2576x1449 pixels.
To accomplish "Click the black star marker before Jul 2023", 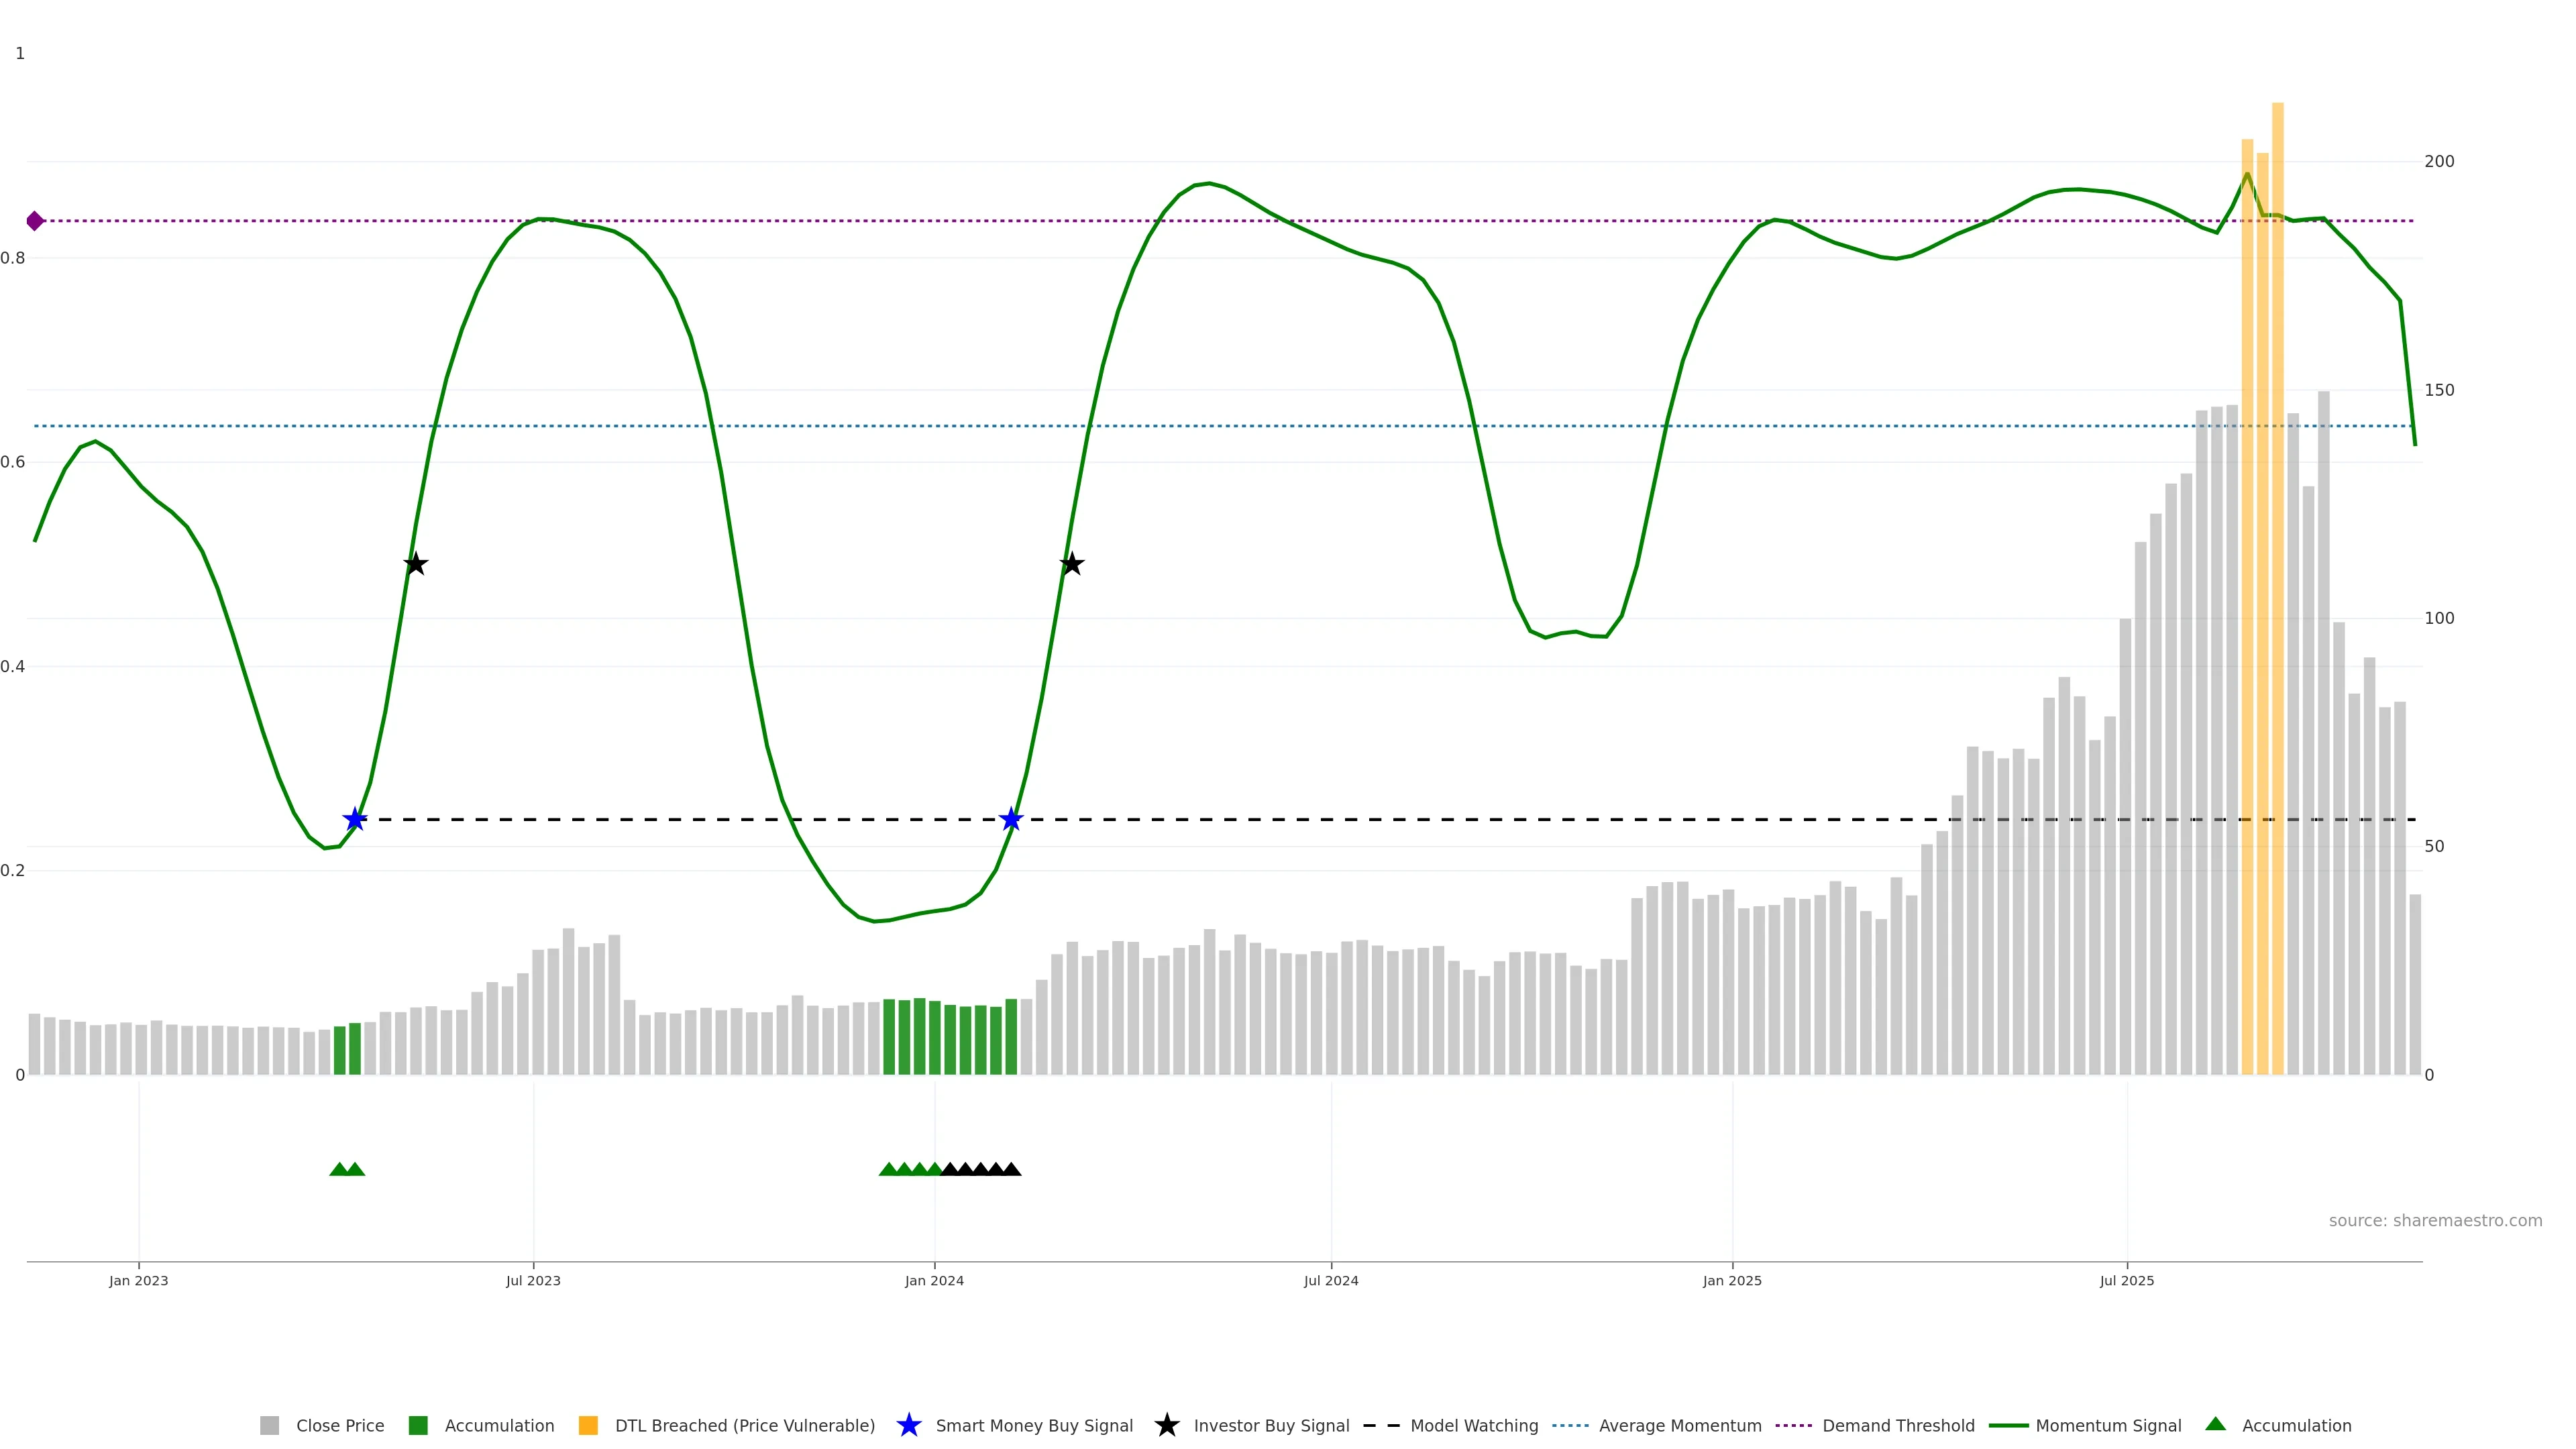I will pyautogui.click(x=416, y=565).
